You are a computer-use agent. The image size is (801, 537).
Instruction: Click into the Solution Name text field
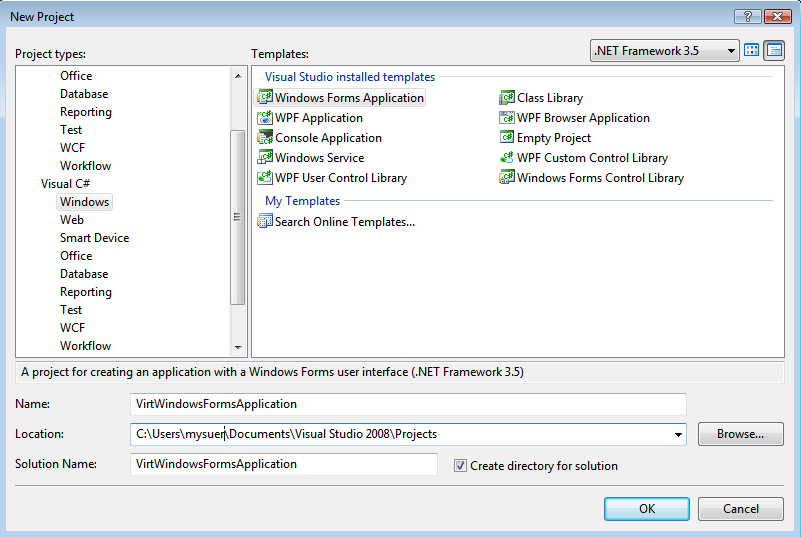284,464
